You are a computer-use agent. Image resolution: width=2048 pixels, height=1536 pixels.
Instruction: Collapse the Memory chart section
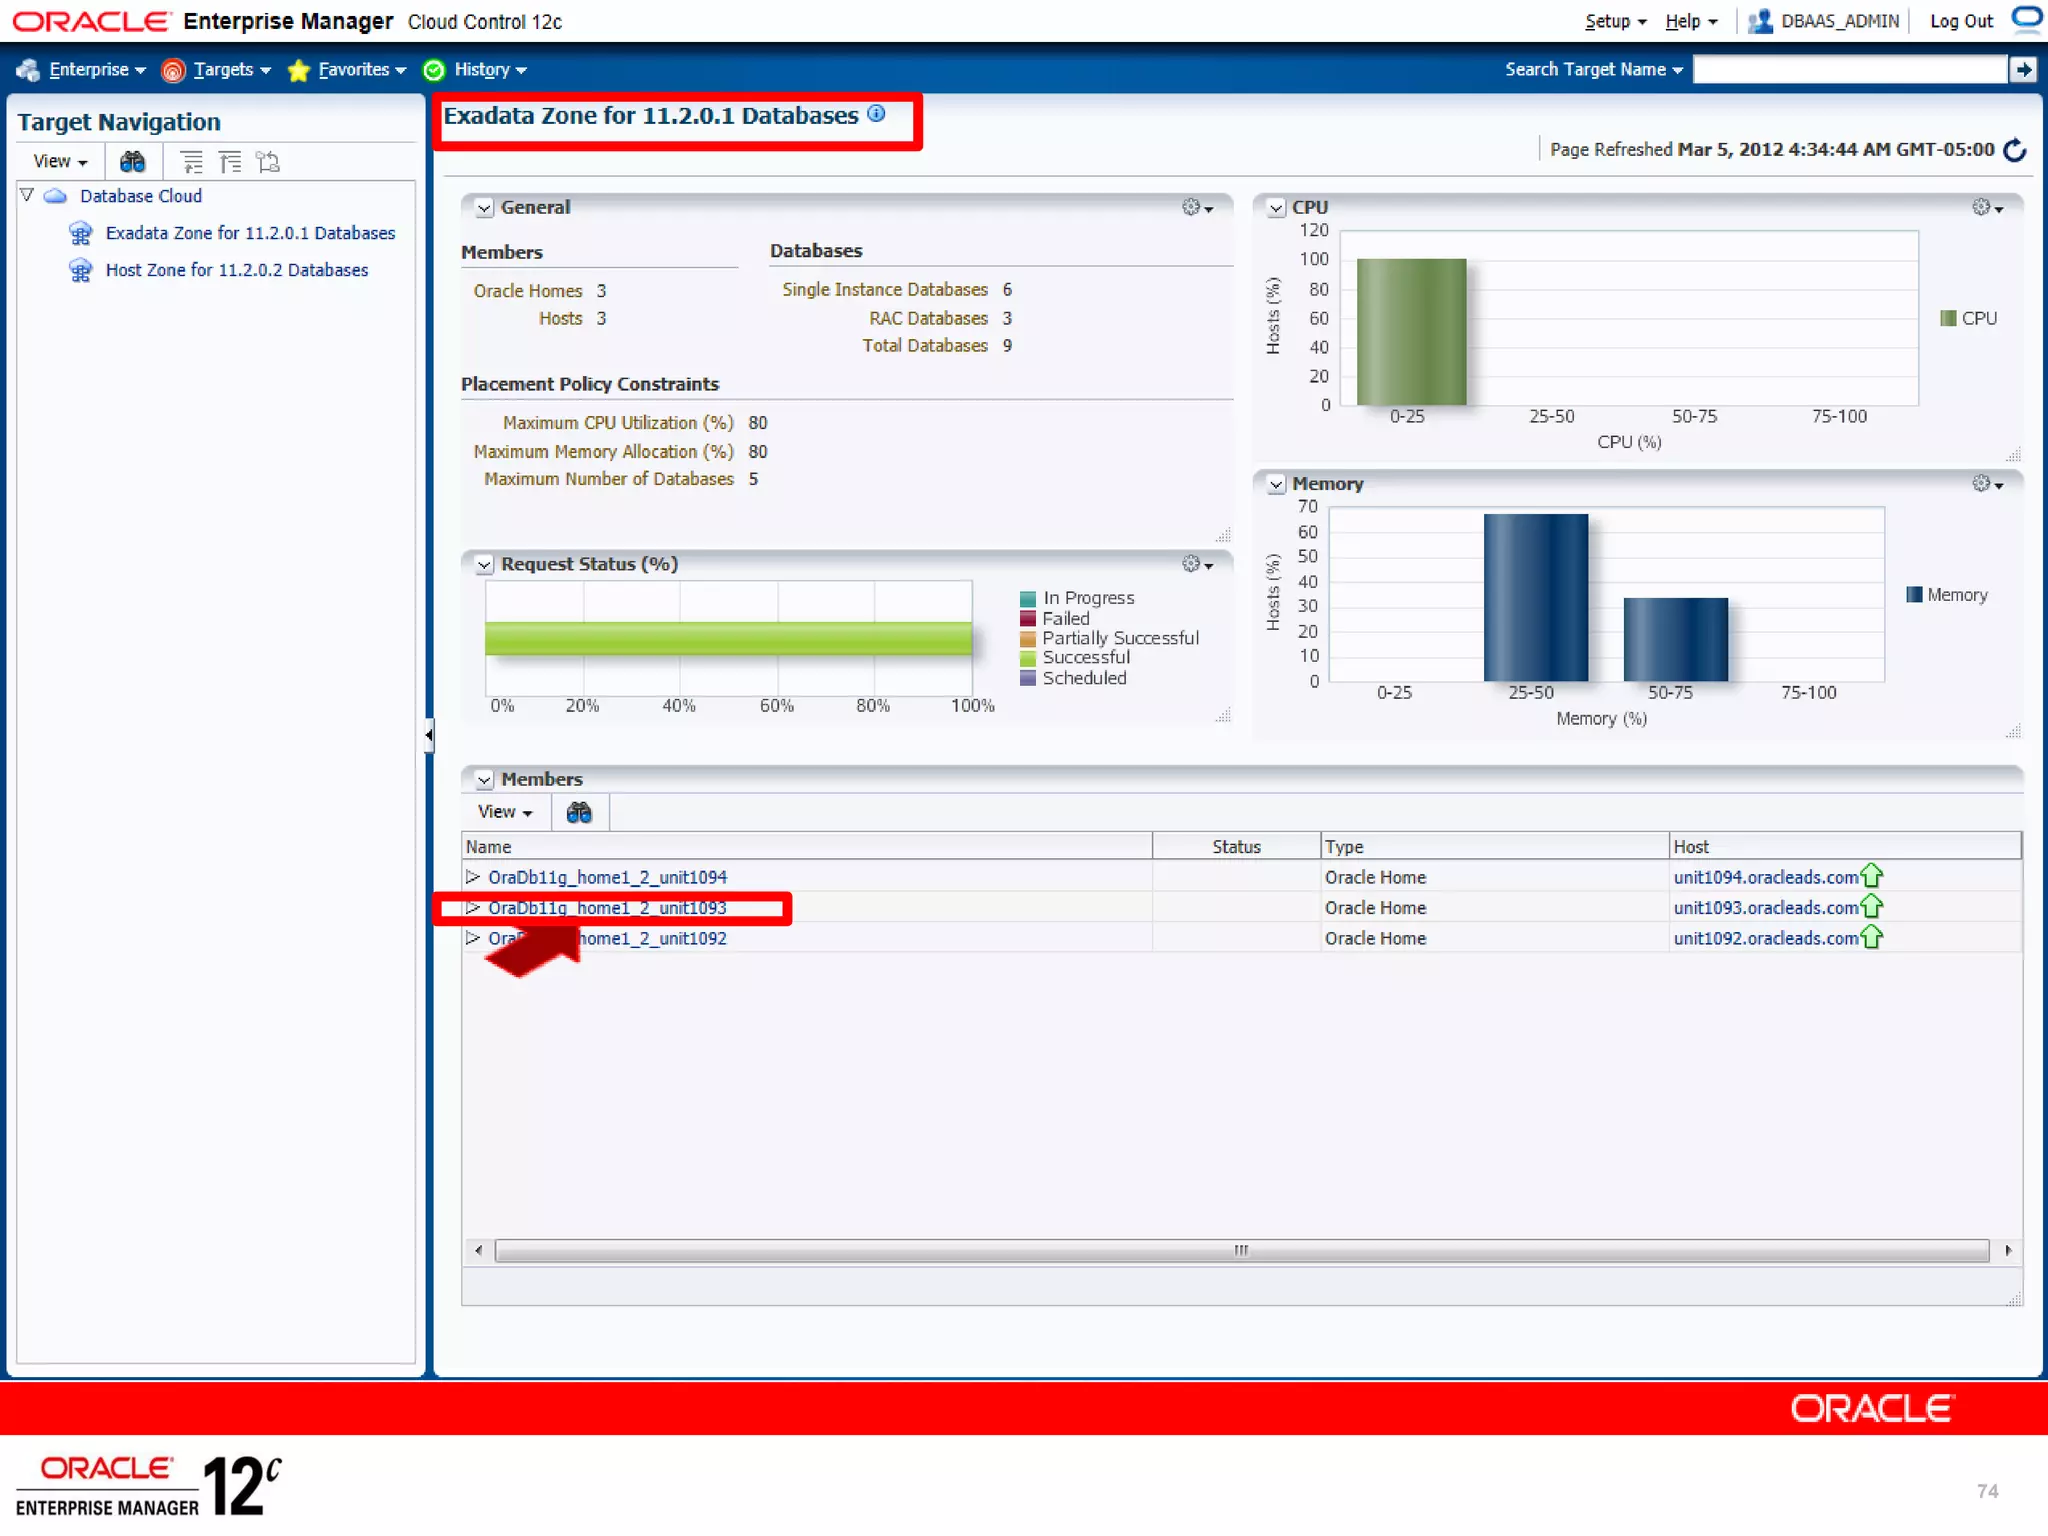coord(1276,485)
